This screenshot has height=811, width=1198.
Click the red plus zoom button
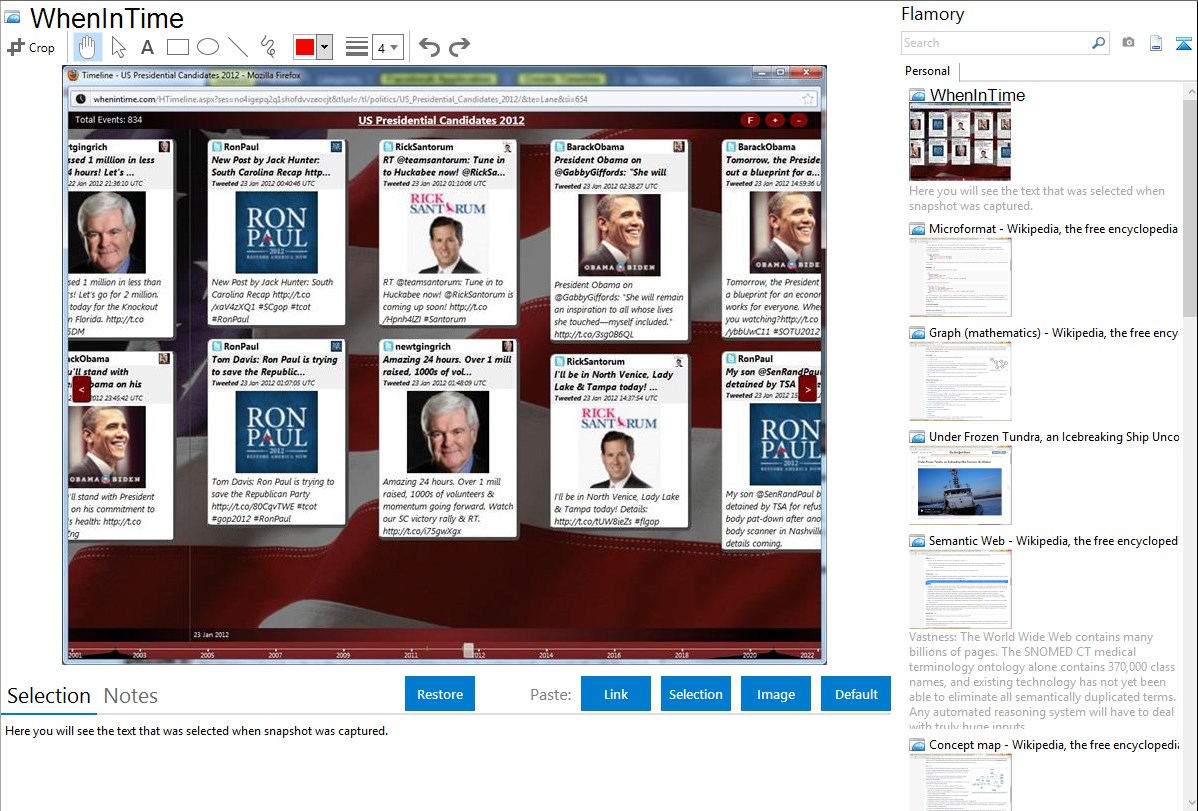775,121
